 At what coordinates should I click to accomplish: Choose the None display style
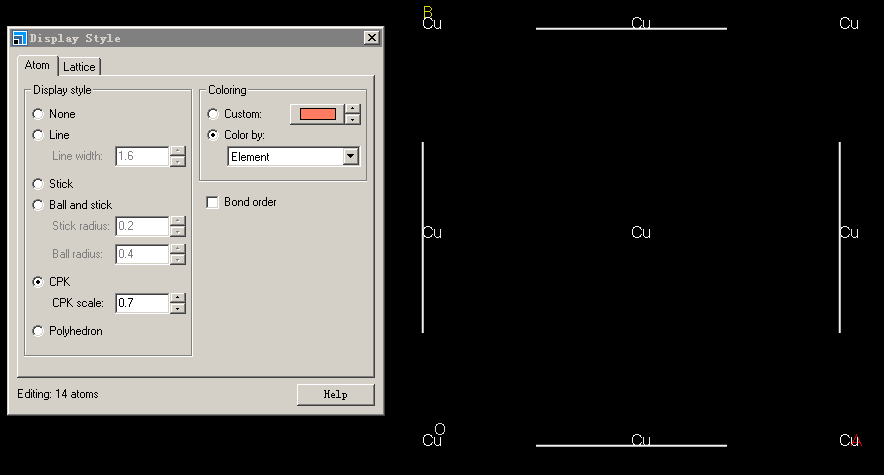click(38, 114)
